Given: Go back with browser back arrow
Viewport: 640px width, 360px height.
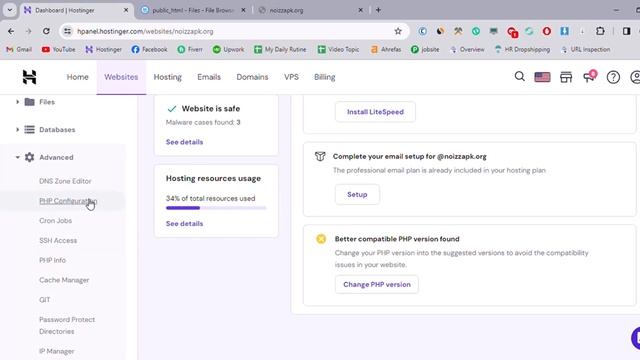Looking at the screenshot, I should pos(11,31).
